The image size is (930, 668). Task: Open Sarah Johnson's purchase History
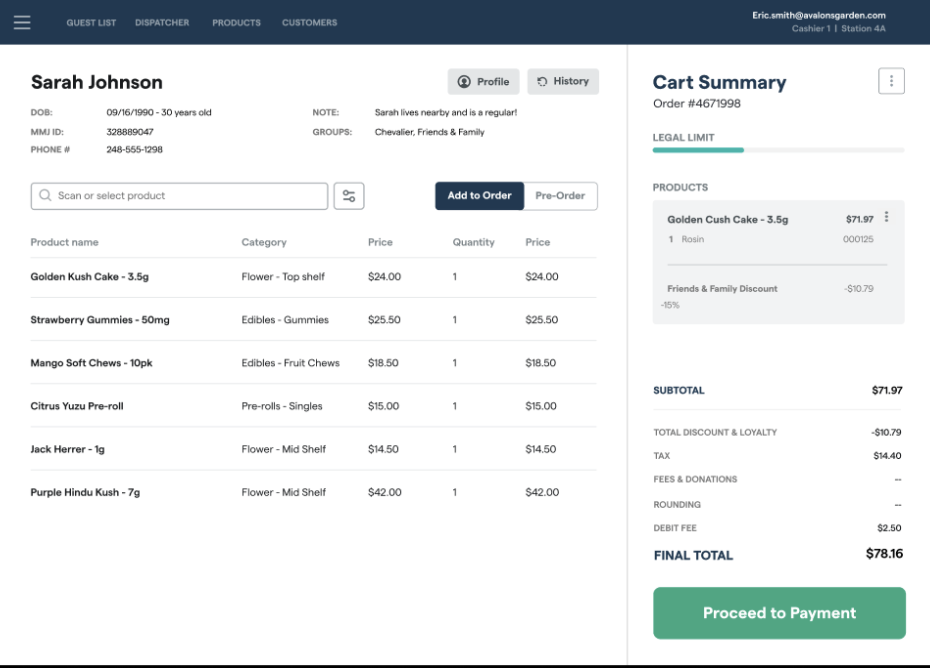563,81
